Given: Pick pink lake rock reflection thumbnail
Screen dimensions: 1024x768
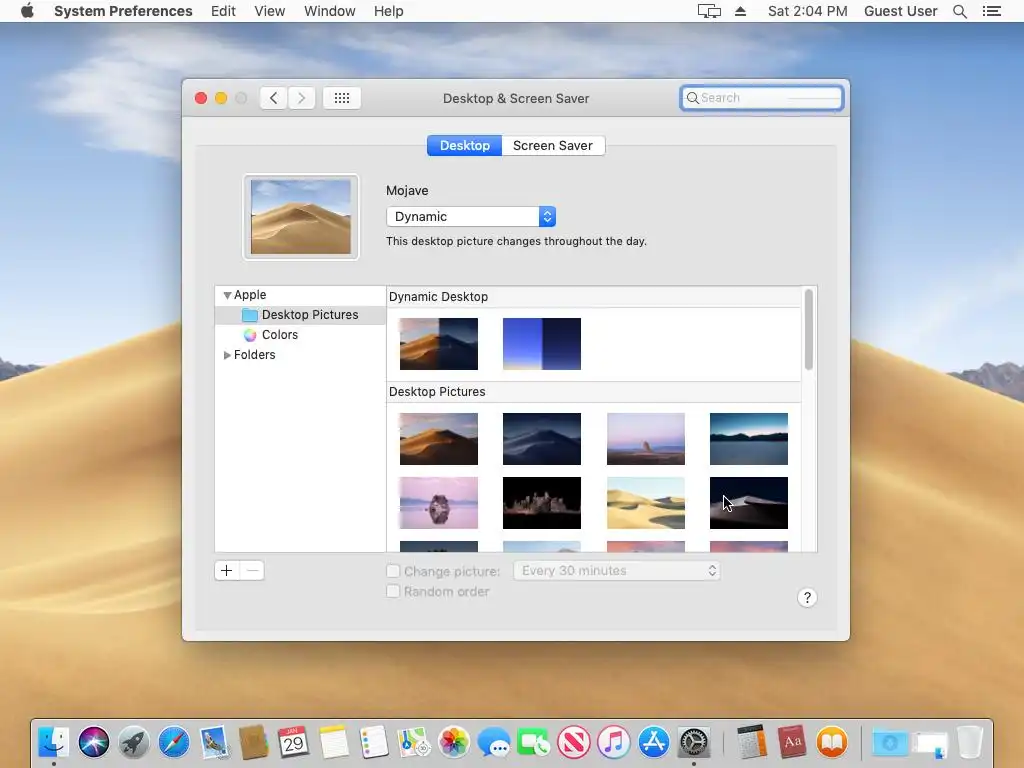Looking at the screenshot, I should (439, 503).
